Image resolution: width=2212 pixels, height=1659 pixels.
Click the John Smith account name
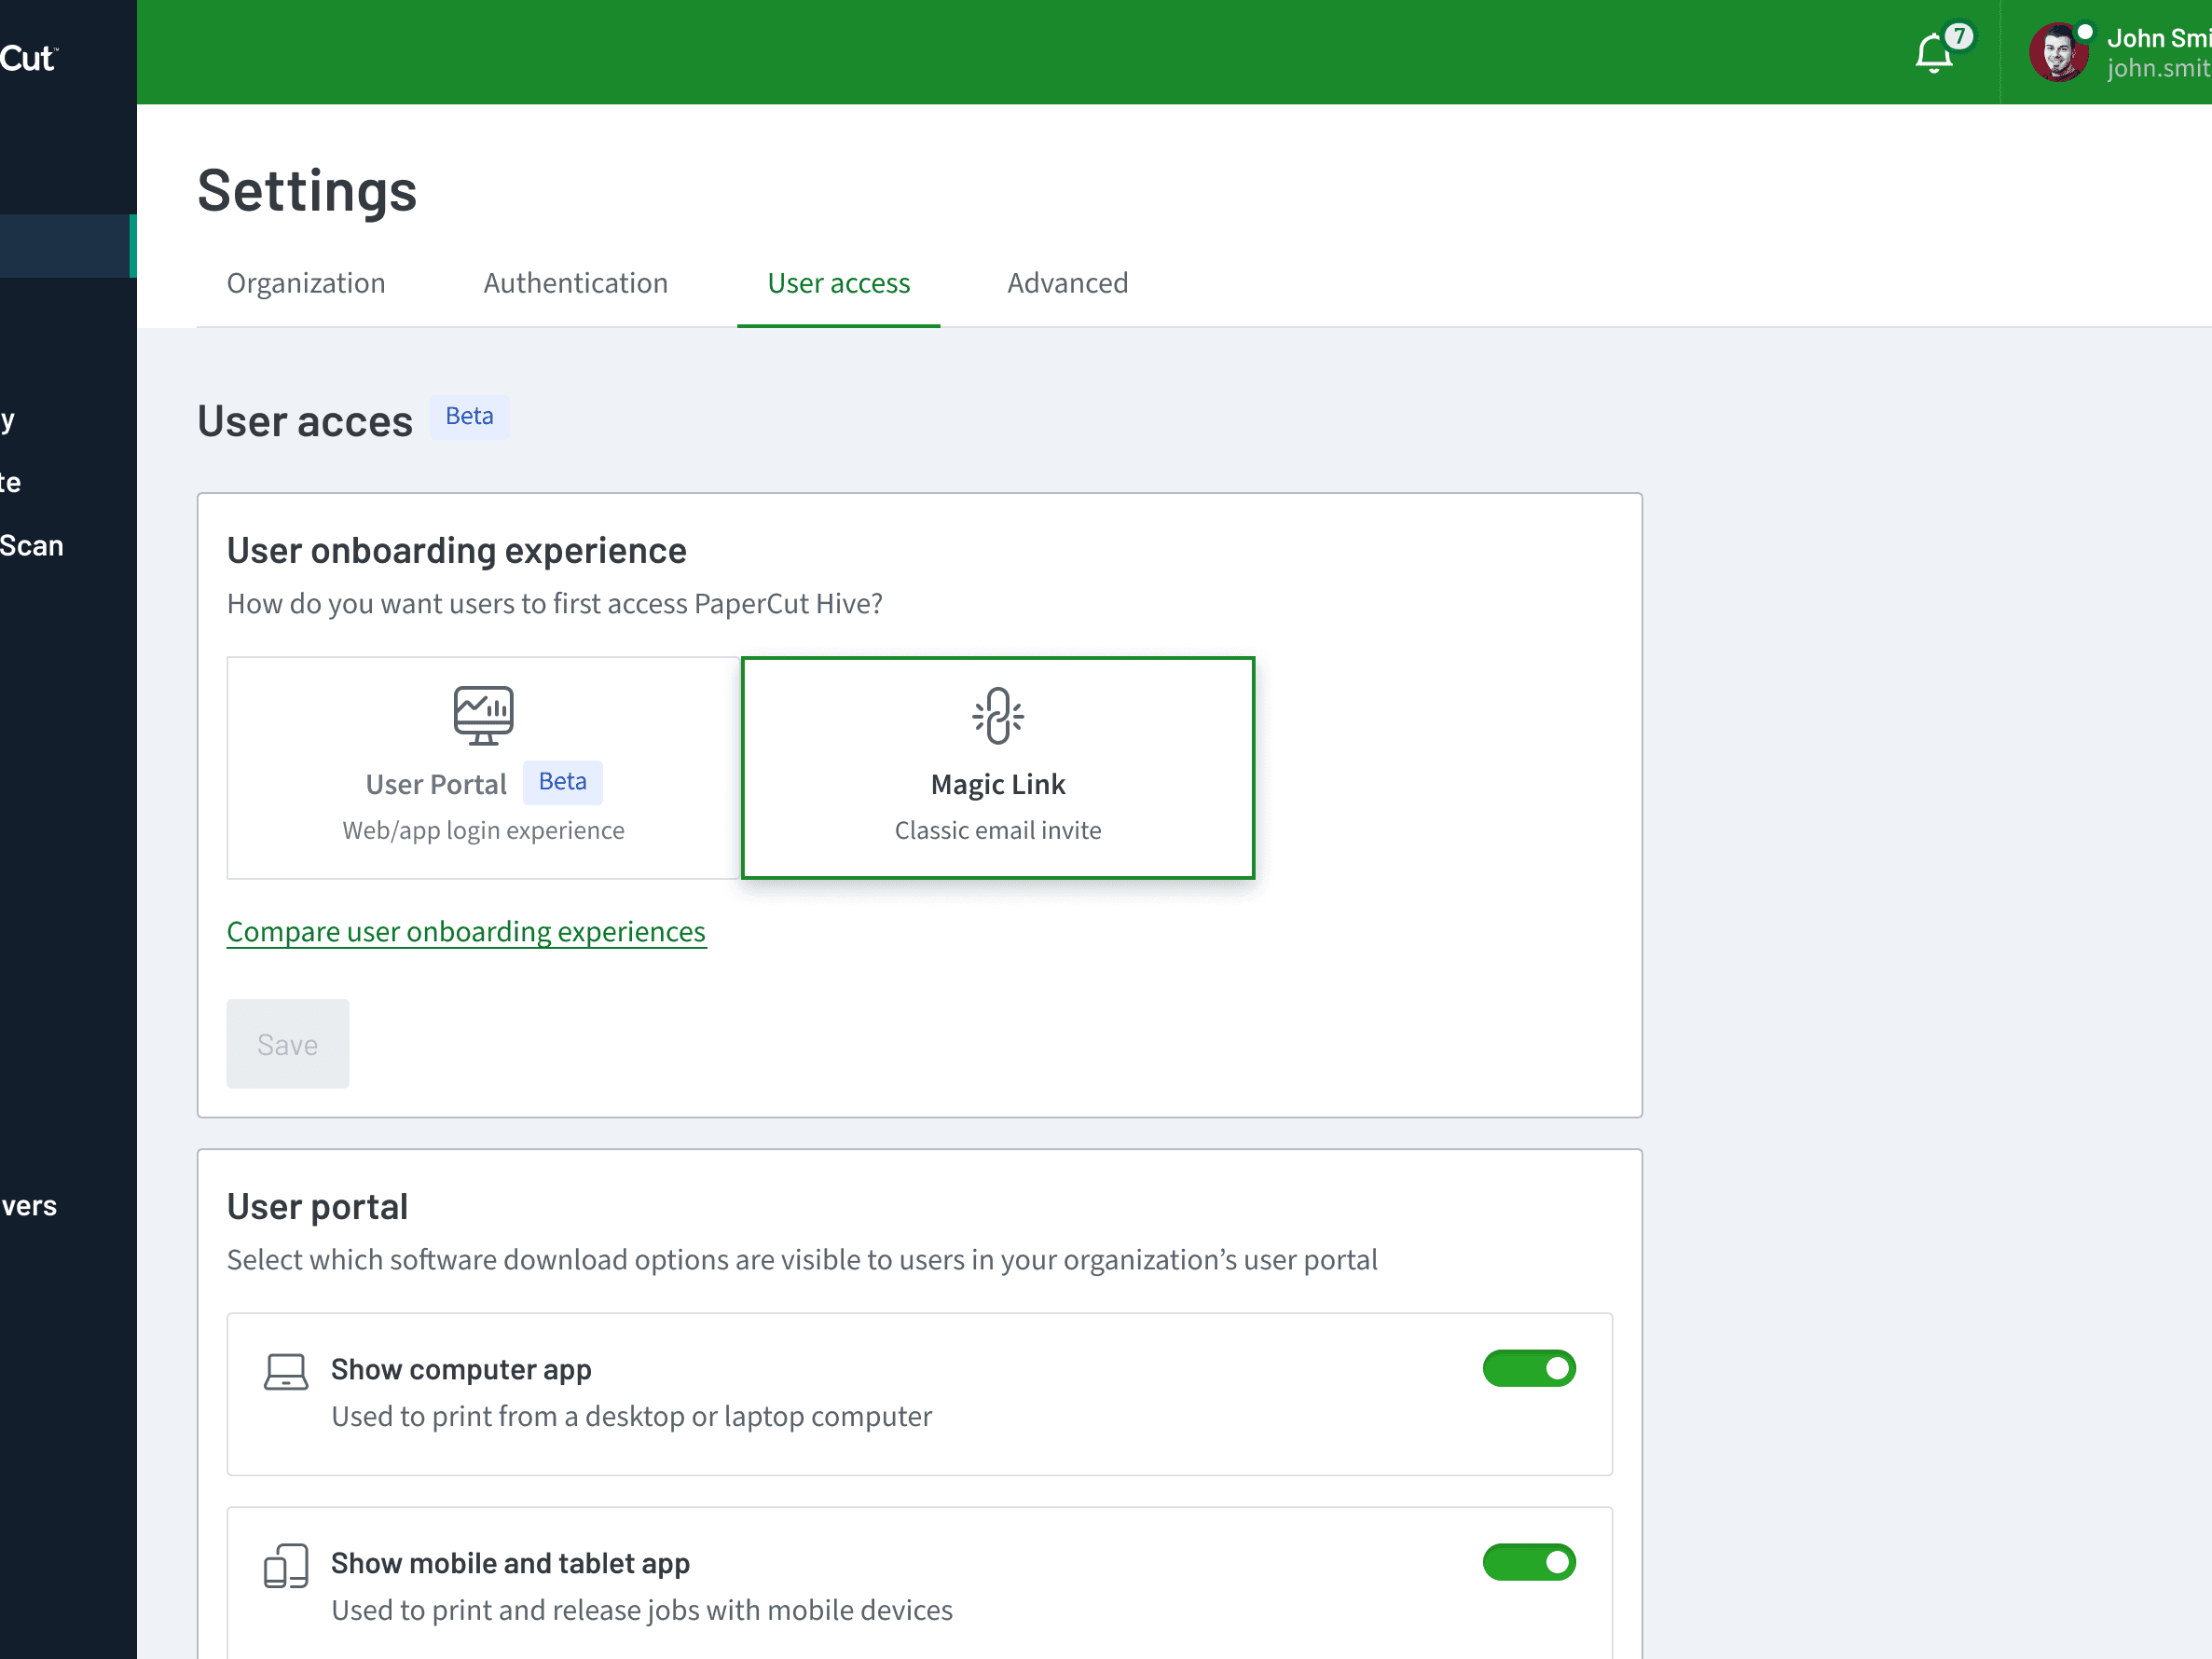[2158, 38]
